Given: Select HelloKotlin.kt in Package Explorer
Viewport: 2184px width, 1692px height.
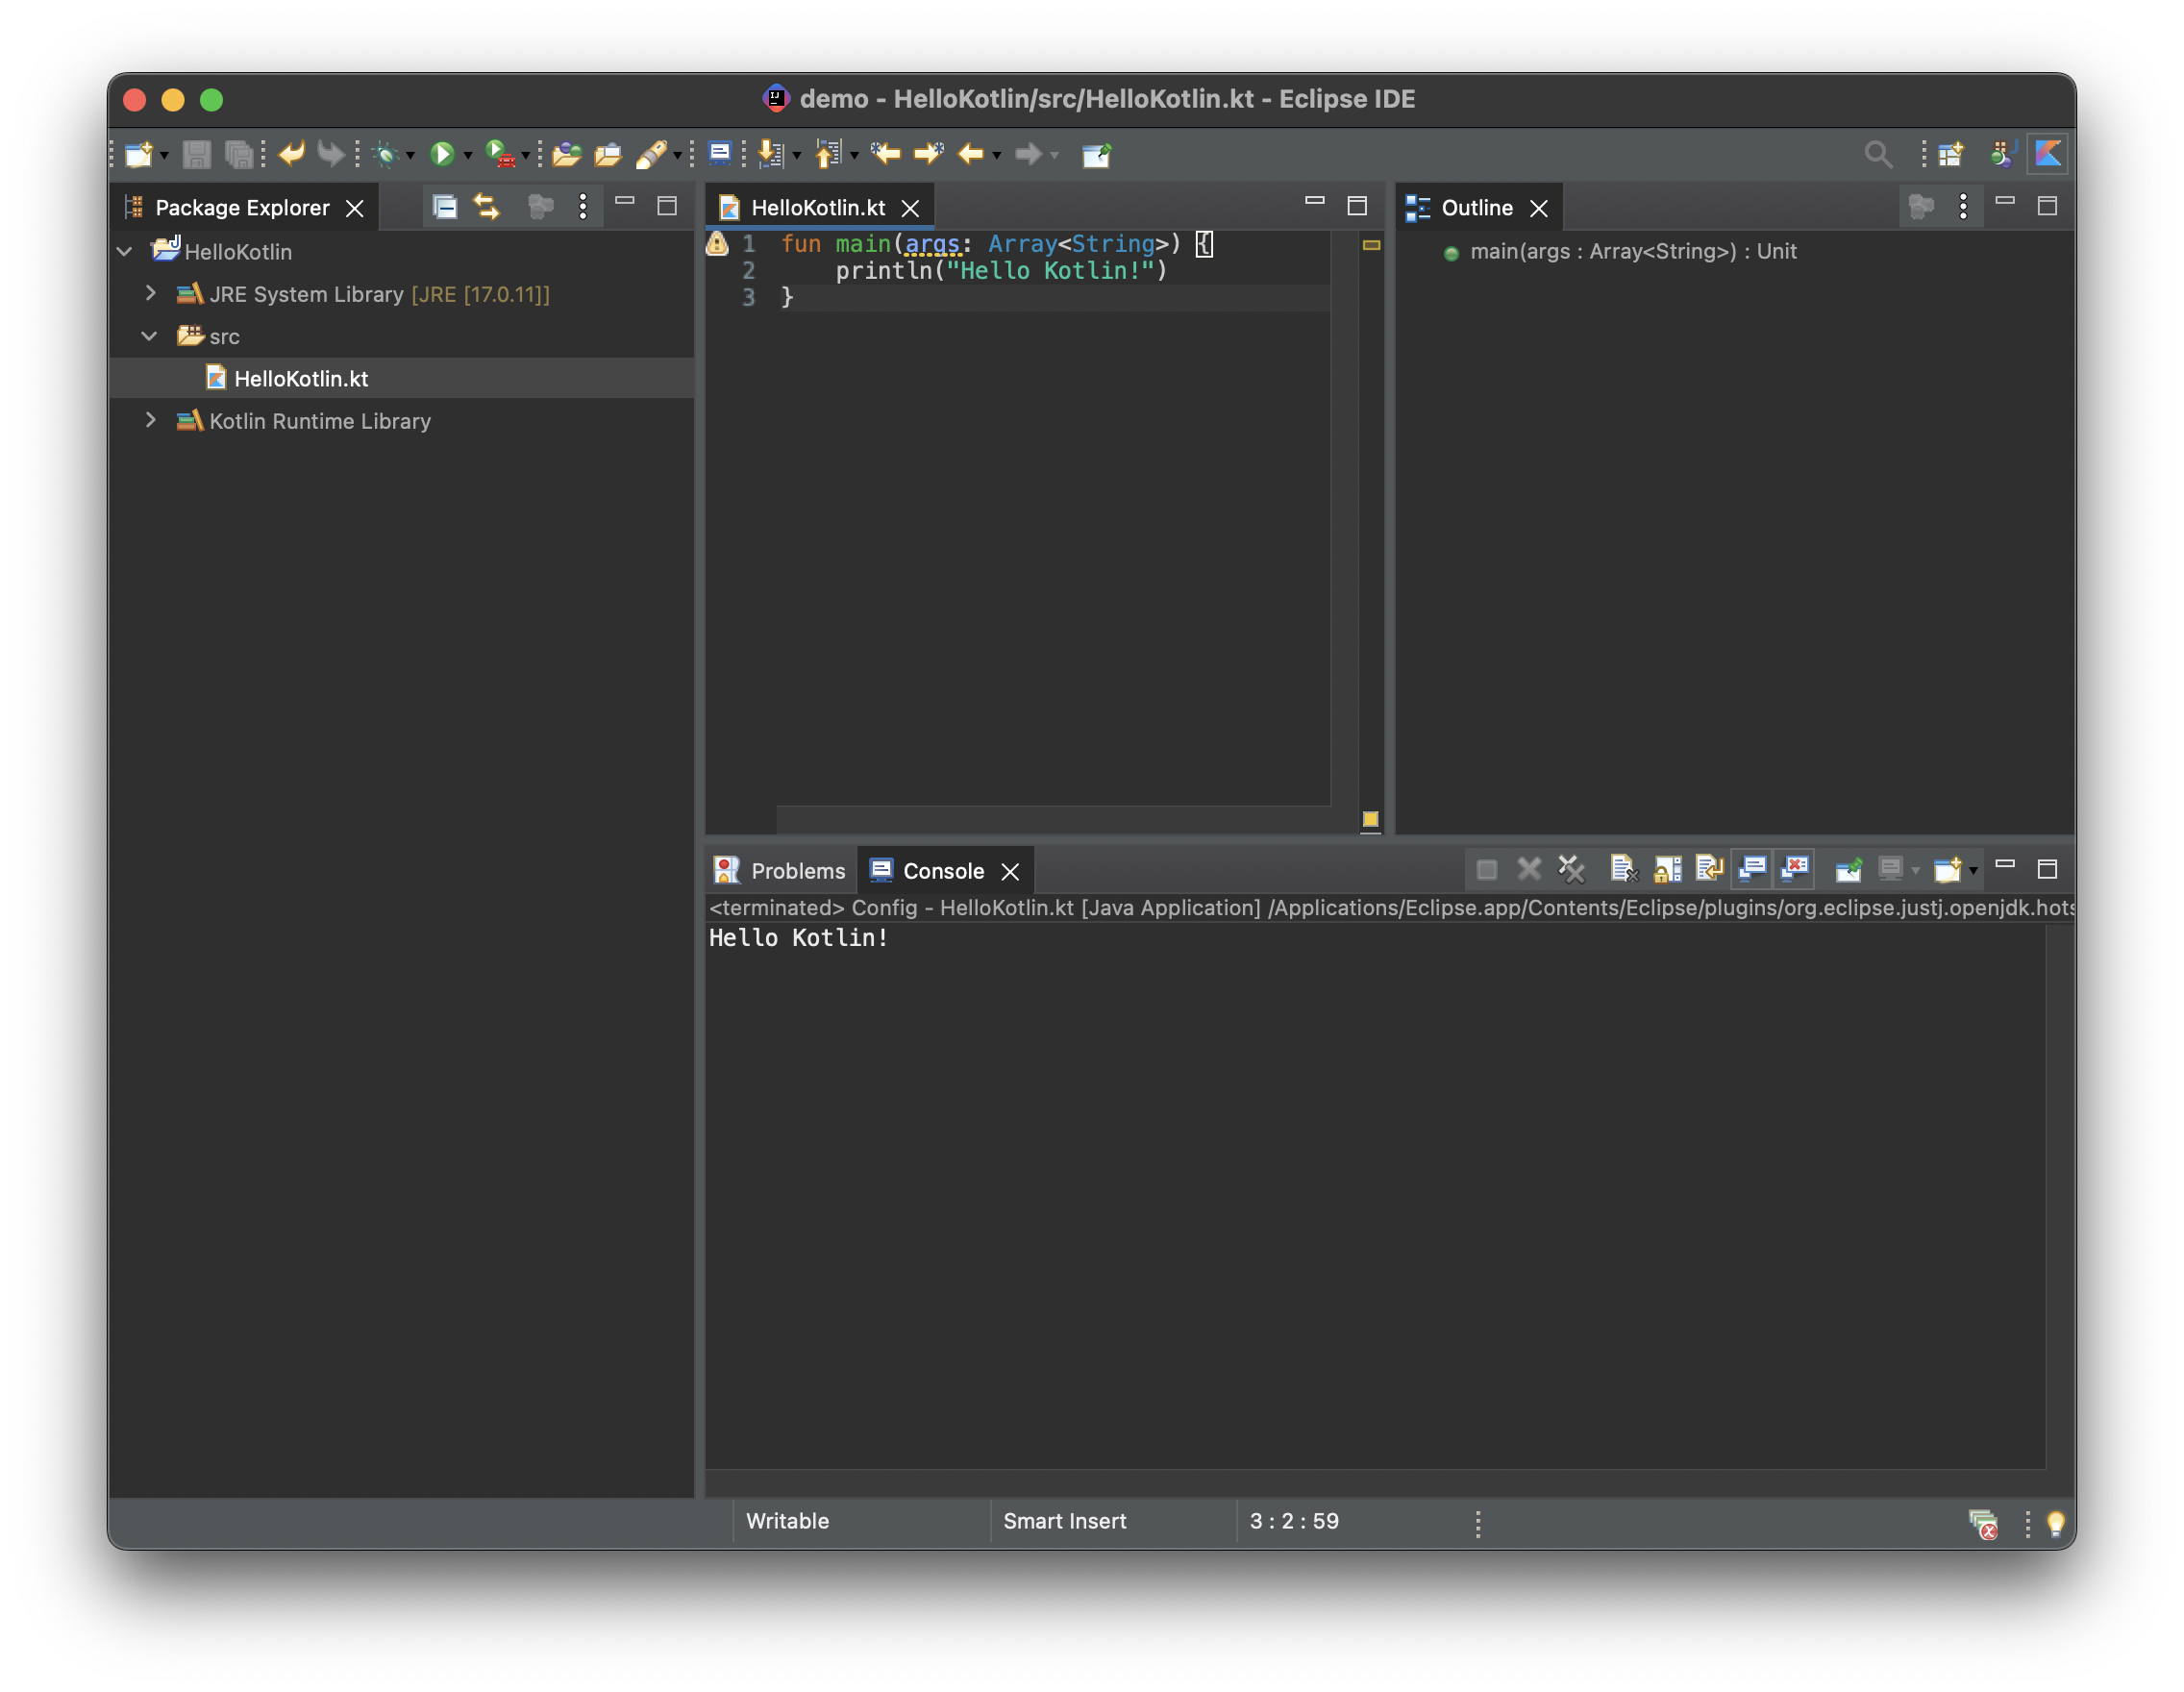Looking at the screenshot, I should pos(300,379).
